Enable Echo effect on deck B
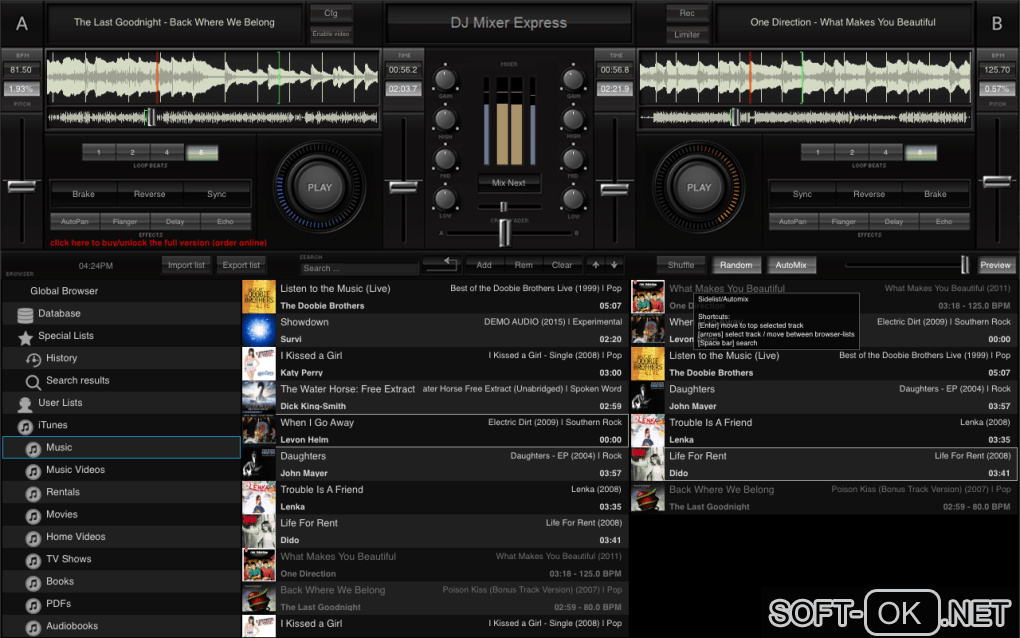The height and width of the screenshot is (638, 1020). [944, 221]
